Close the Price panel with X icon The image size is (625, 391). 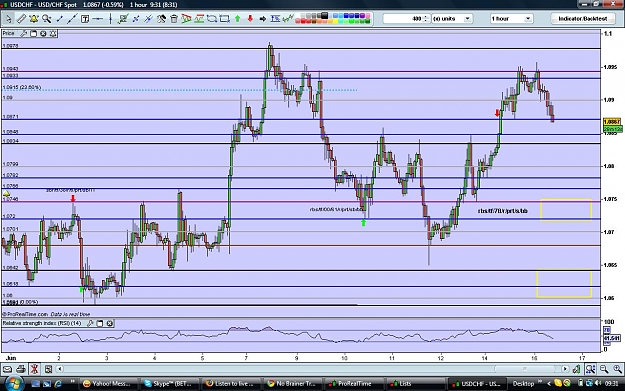tap(43, 33)
